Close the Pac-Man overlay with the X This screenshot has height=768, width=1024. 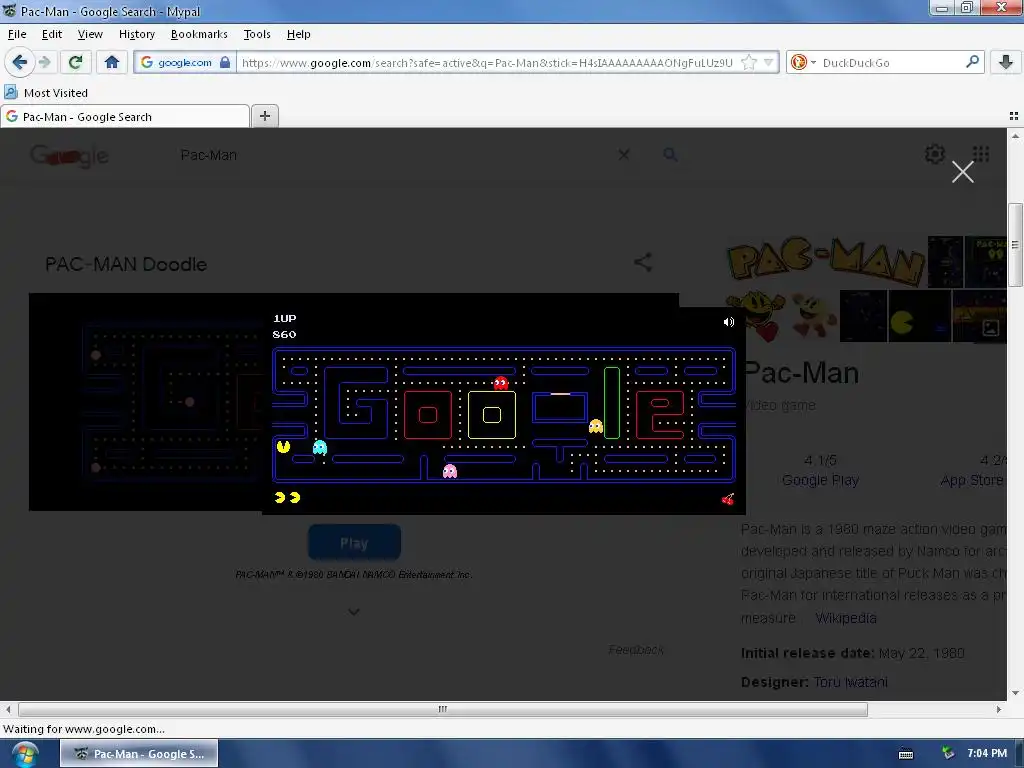[963, 172]
